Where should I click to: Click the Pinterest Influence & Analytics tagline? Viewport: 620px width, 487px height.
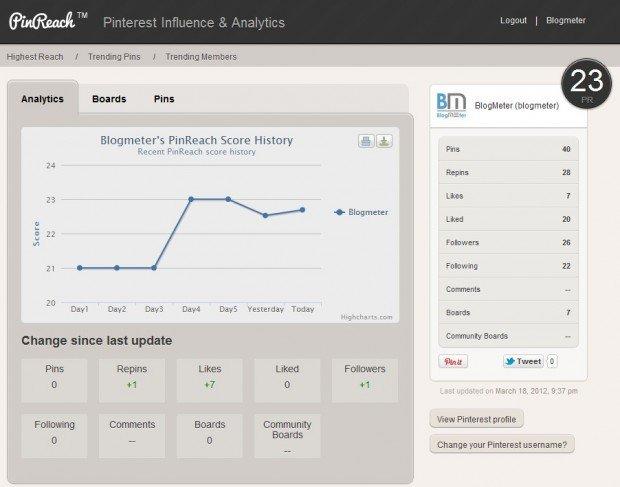[194, 23]
